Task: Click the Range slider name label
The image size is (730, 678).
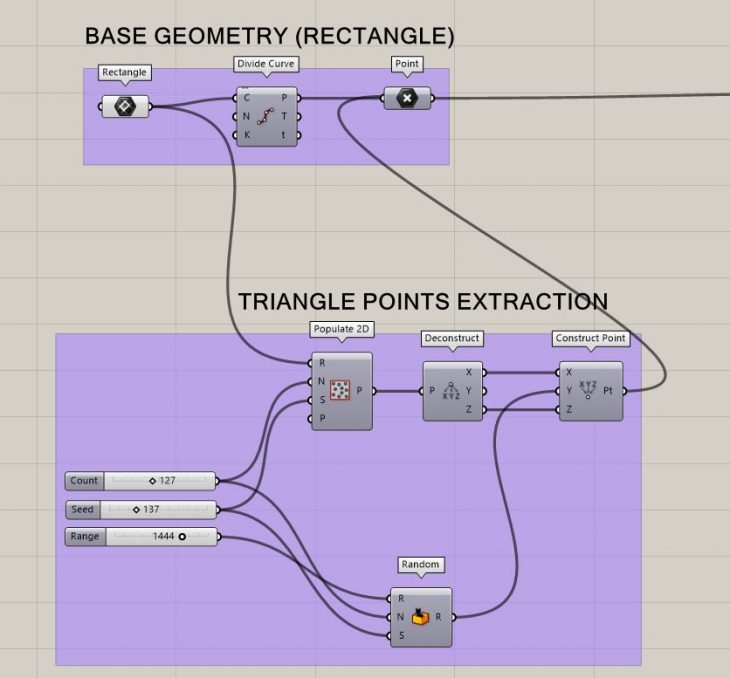Action: tap(84, 537)
